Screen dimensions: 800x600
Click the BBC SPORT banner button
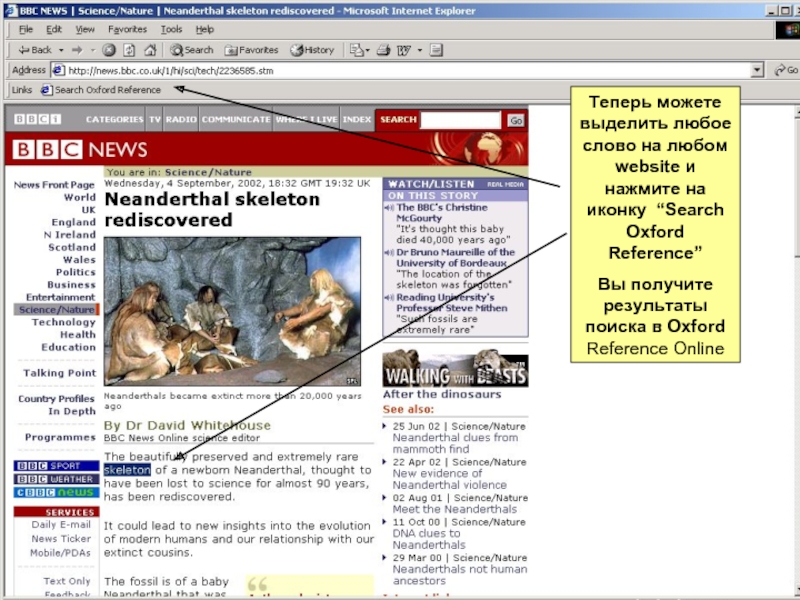[x=56, y=466]
